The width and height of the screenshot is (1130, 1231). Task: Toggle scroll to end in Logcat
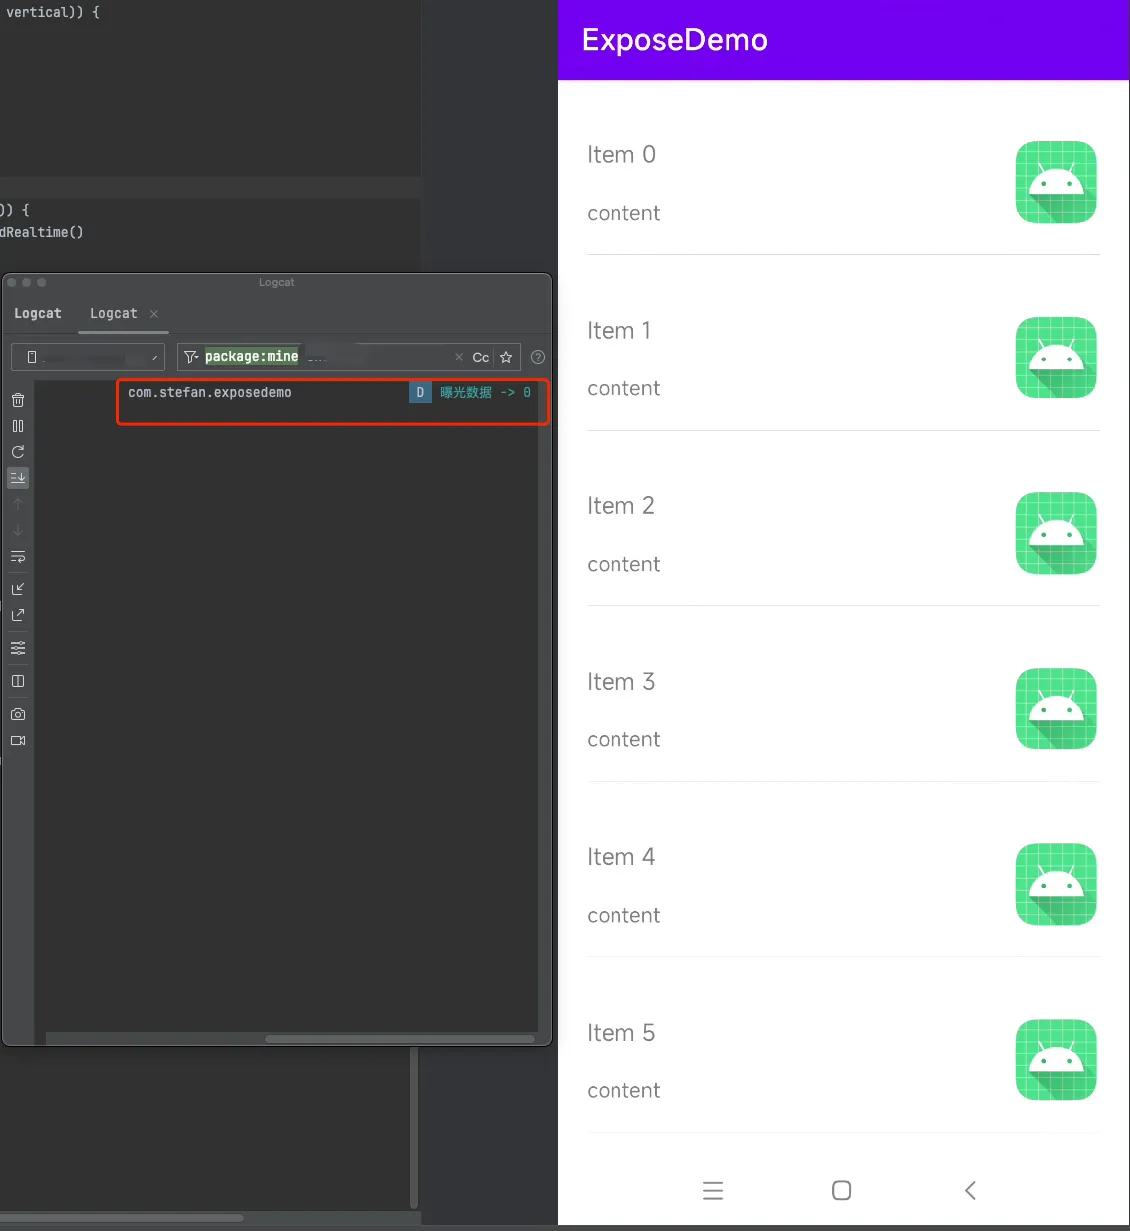pyautogui.click(x=18, y=478)
